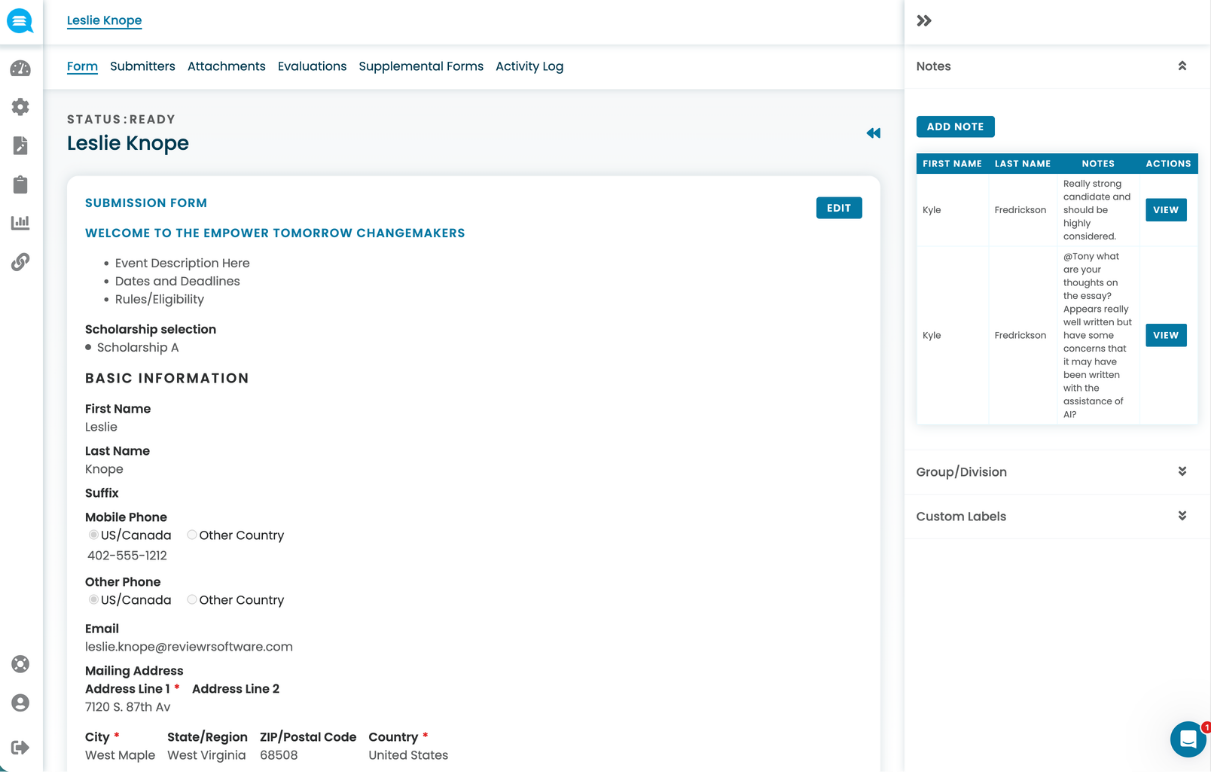Click the First Name value Leslie
Image resolution: width=1211 pixels, height=772 pixels.
coord(101,427)
